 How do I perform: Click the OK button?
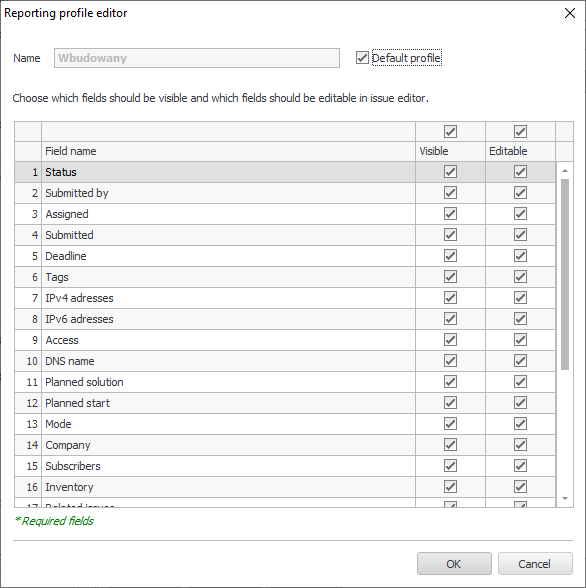[454, 564]
